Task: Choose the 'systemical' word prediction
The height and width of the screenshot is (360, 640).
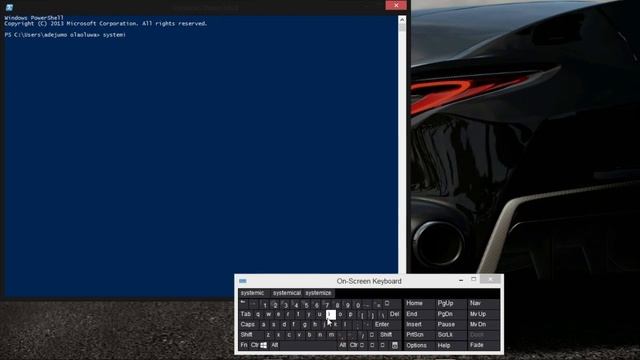Action: [287, 293]
